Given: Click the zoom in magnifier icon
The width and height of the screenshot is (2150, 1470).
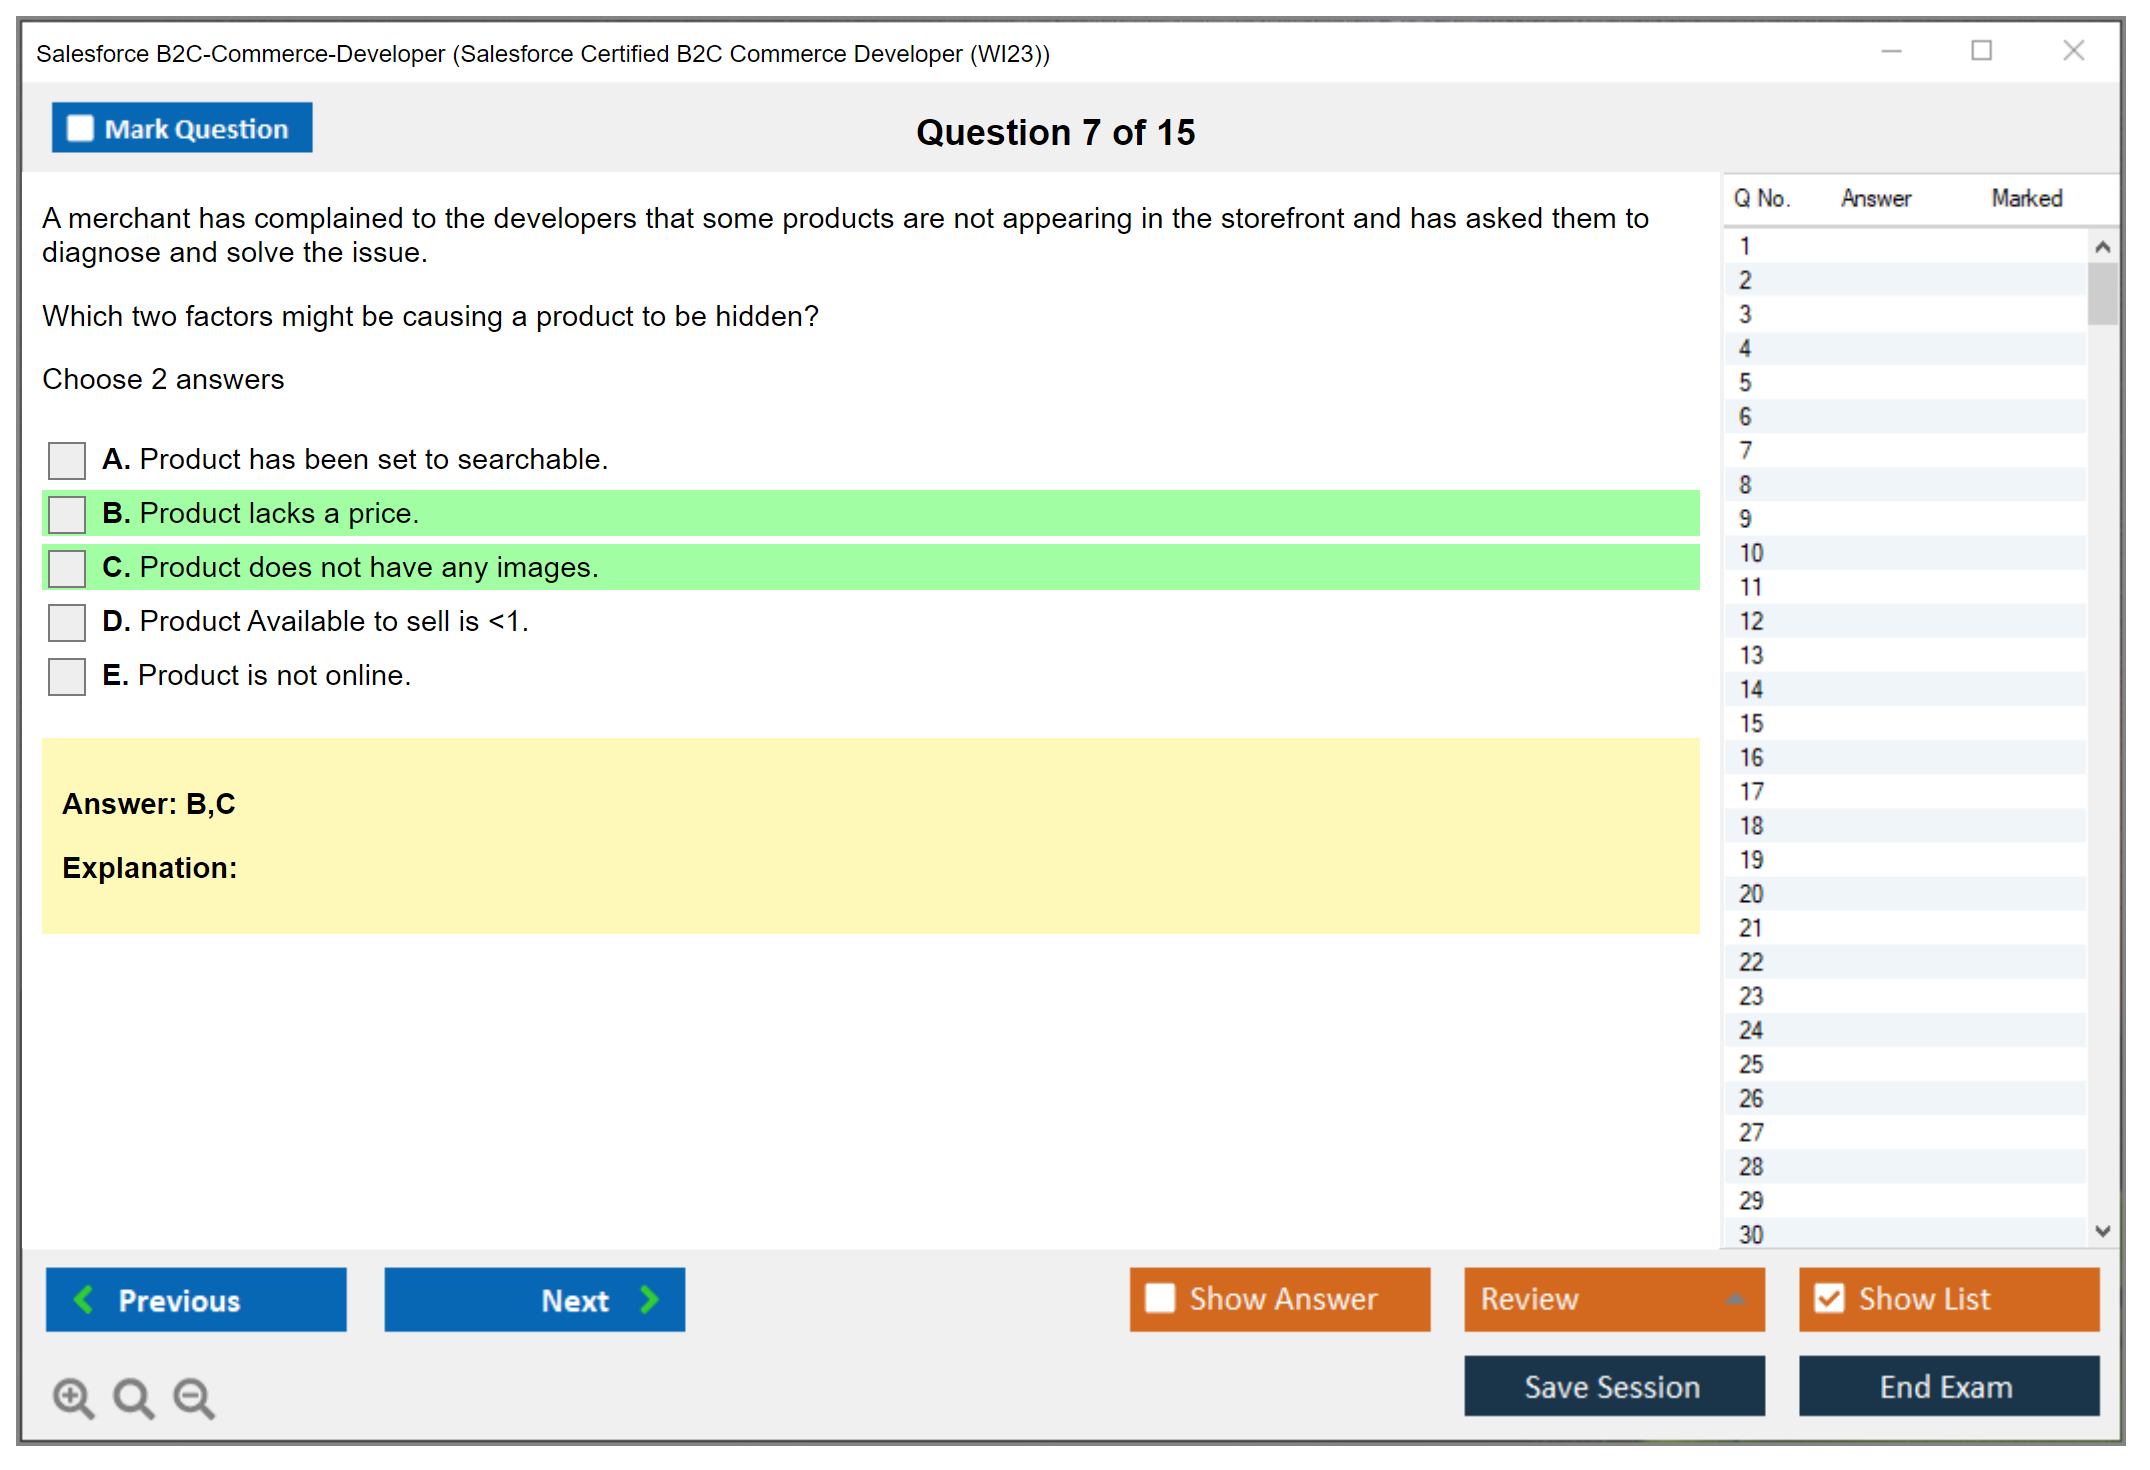Looking at the screenshot, I should coord(73,1397).
